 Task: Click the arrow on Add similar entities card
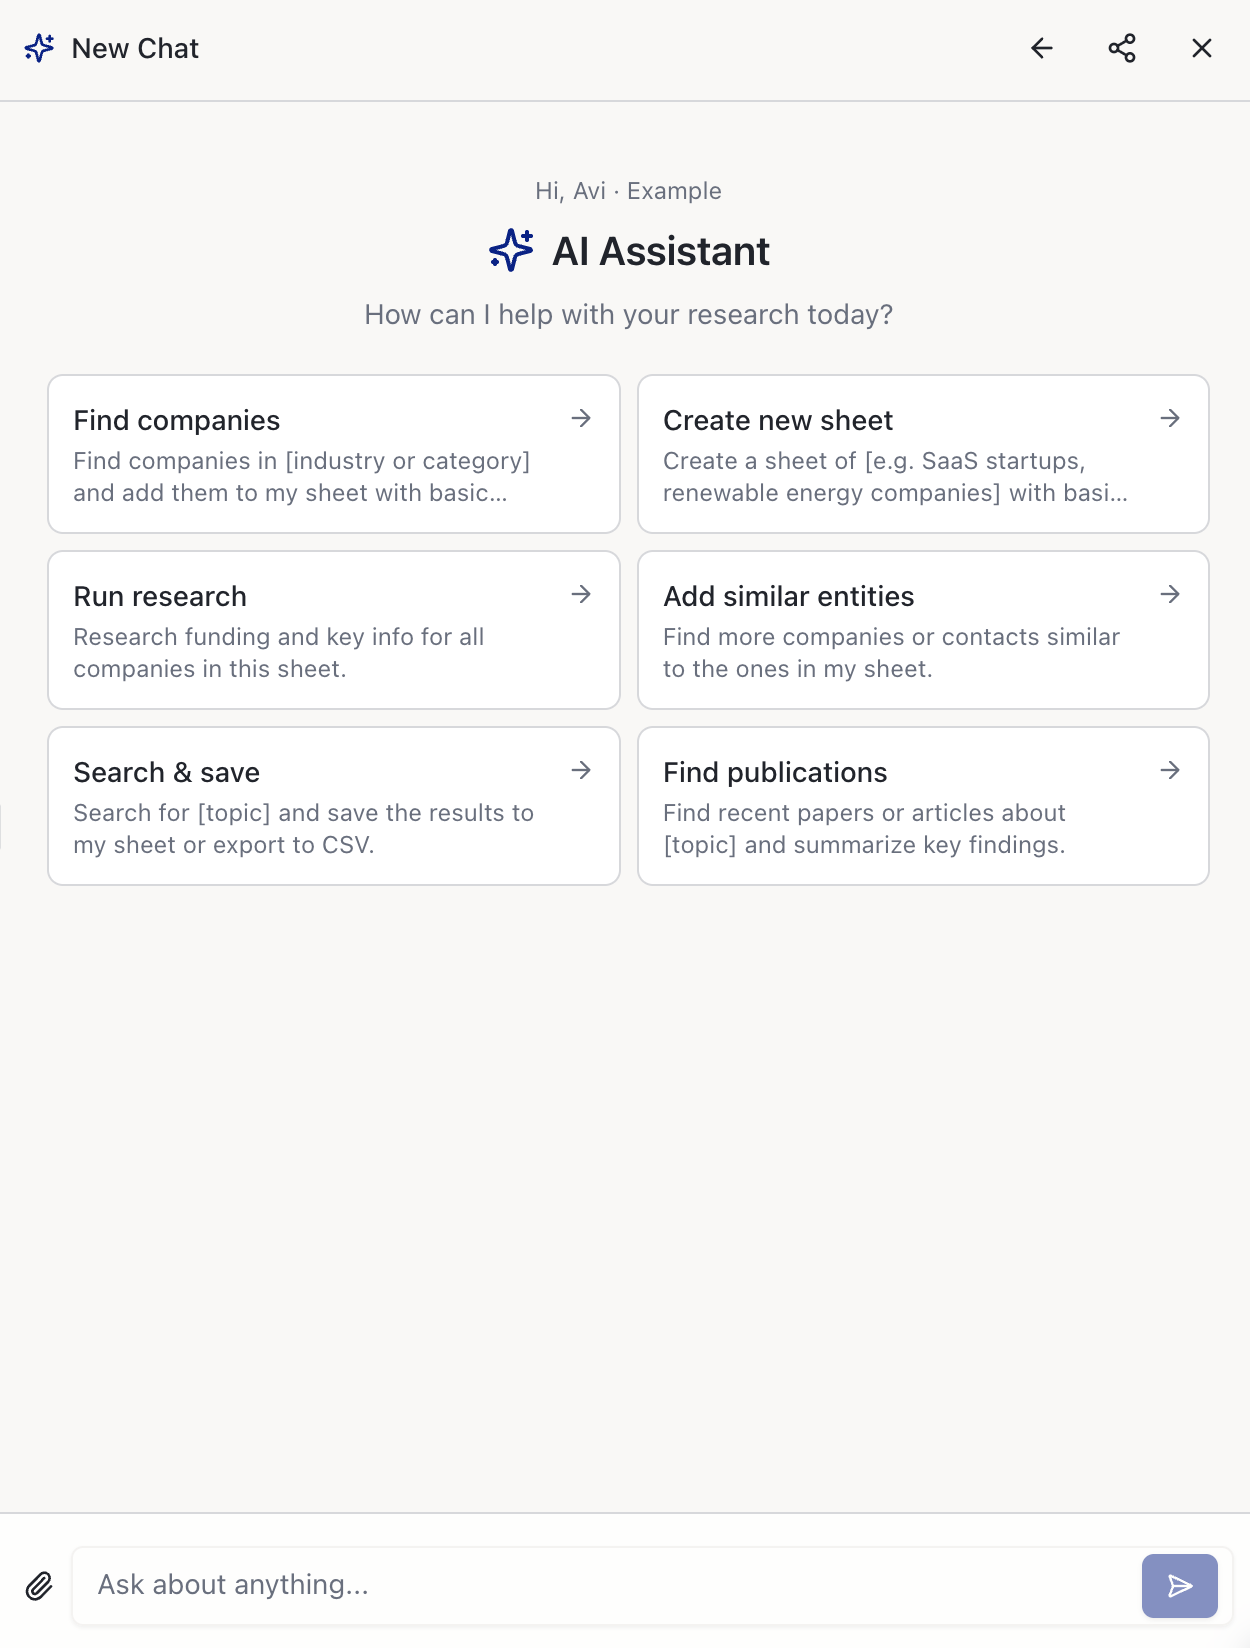[1170, 594]
